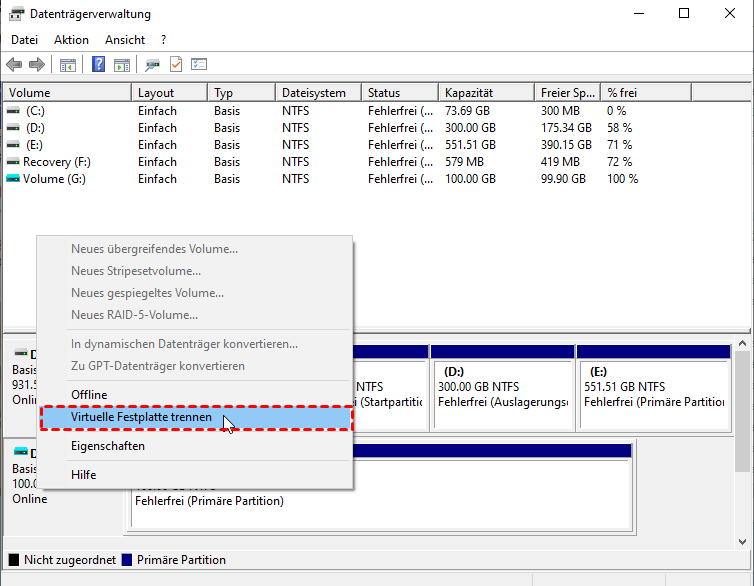Click Neues gespiegeltes Volume... entry
The image size is (754, 586).
point(195,293)
